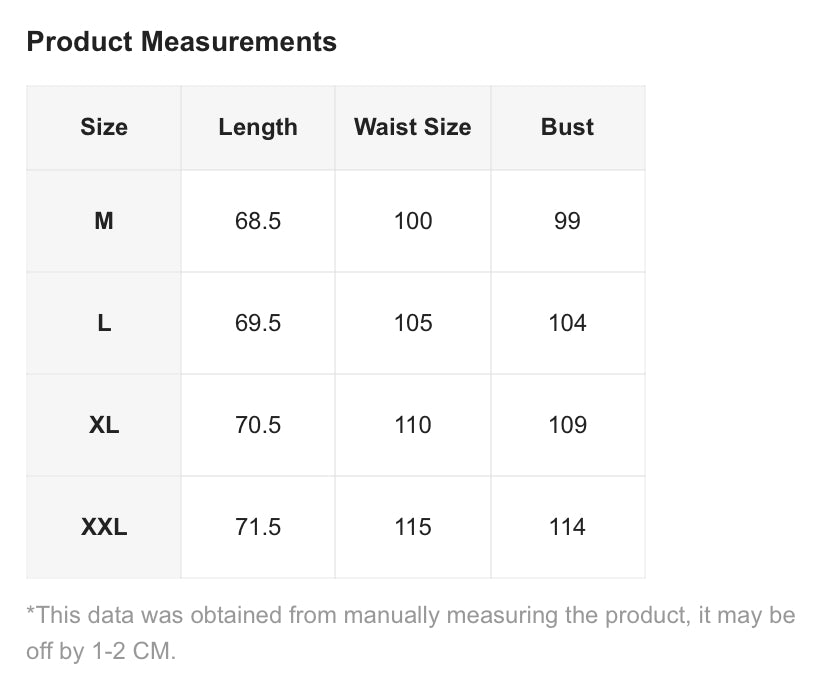
Task: Click the M size row label
Action: [x=104, y=221]
